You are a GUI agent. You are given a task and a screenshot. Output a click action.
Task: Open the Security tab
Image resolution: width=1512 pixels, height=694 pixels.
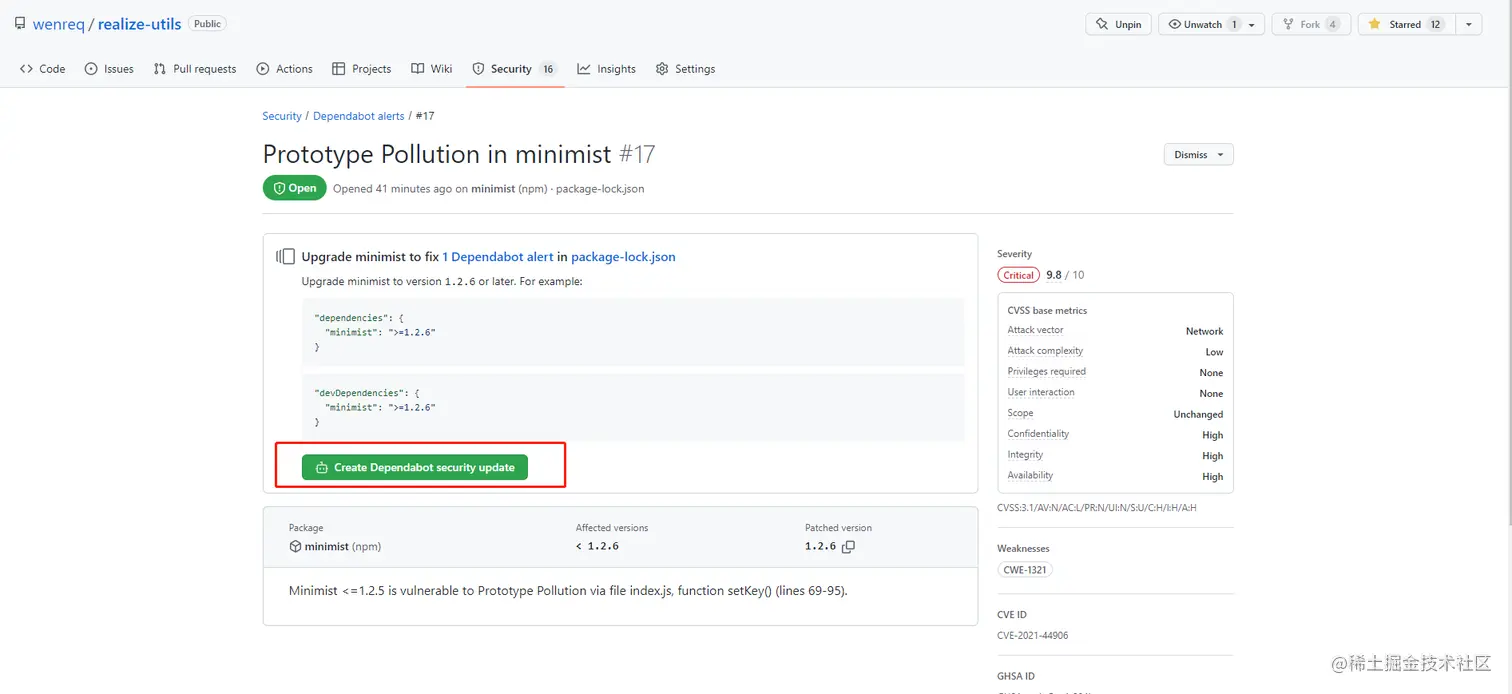515,69
